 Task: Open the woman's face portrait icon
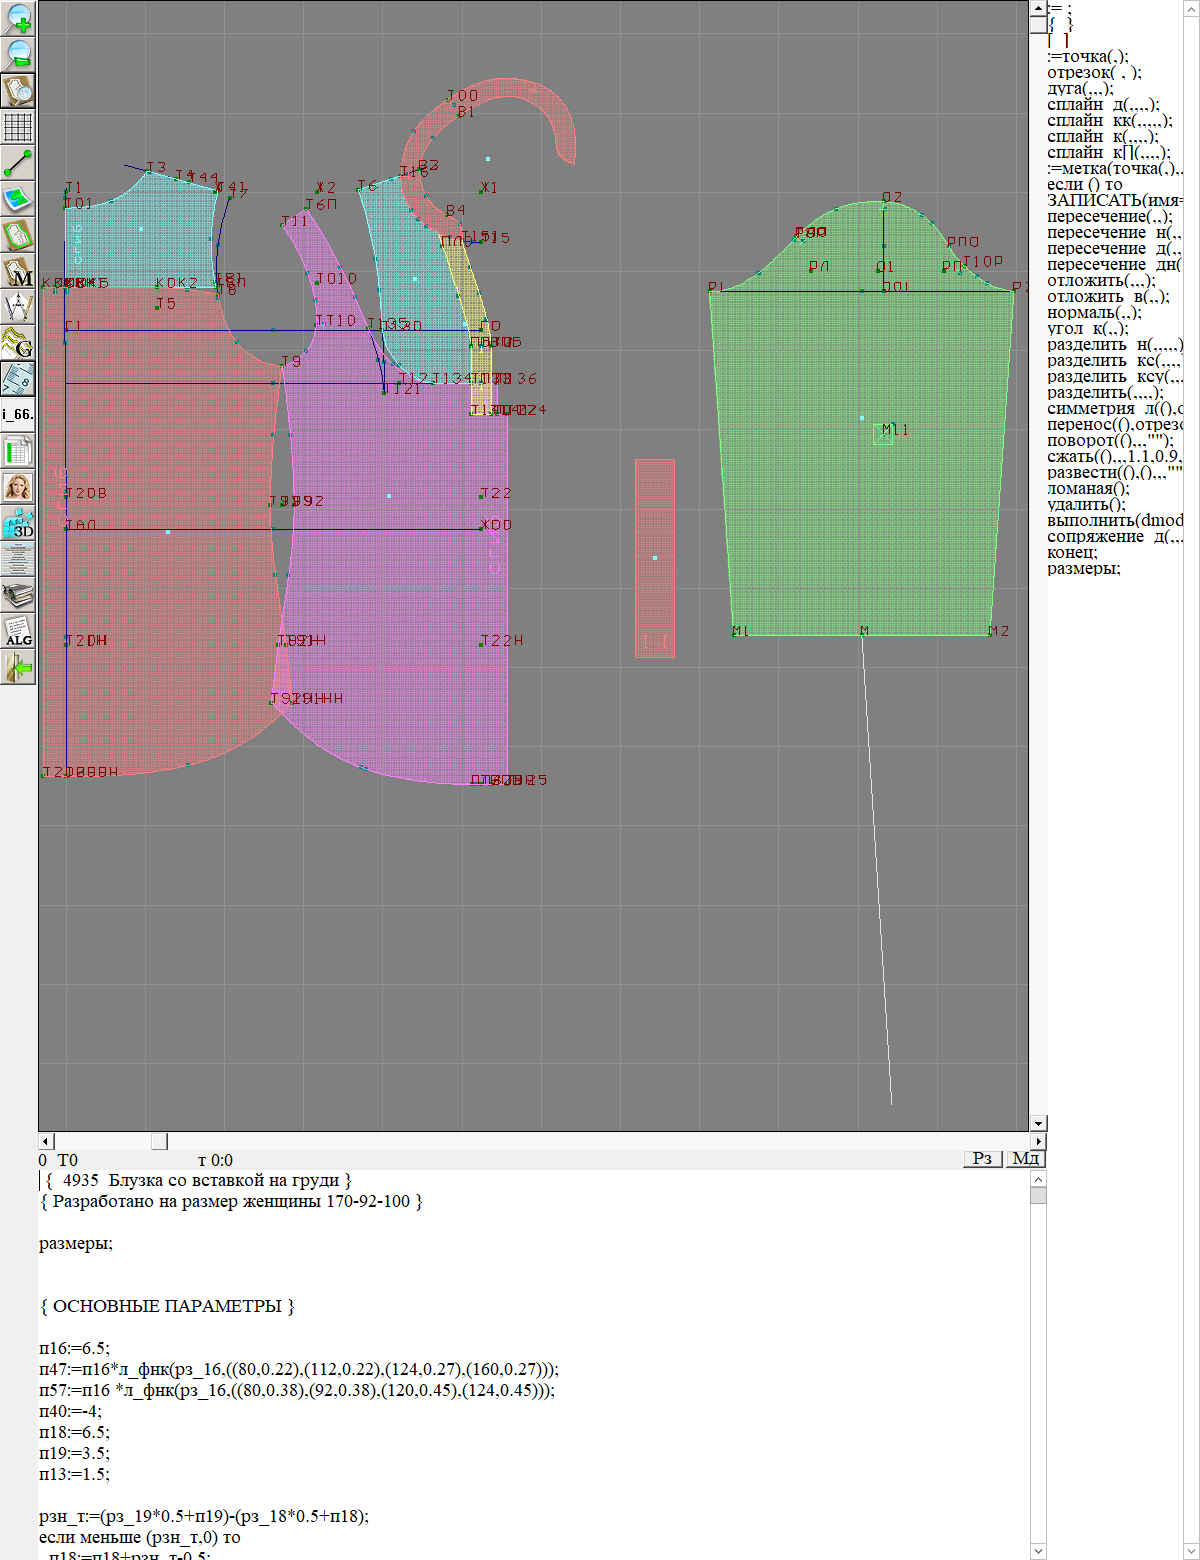pyautogui.click(x=19, y=487)
